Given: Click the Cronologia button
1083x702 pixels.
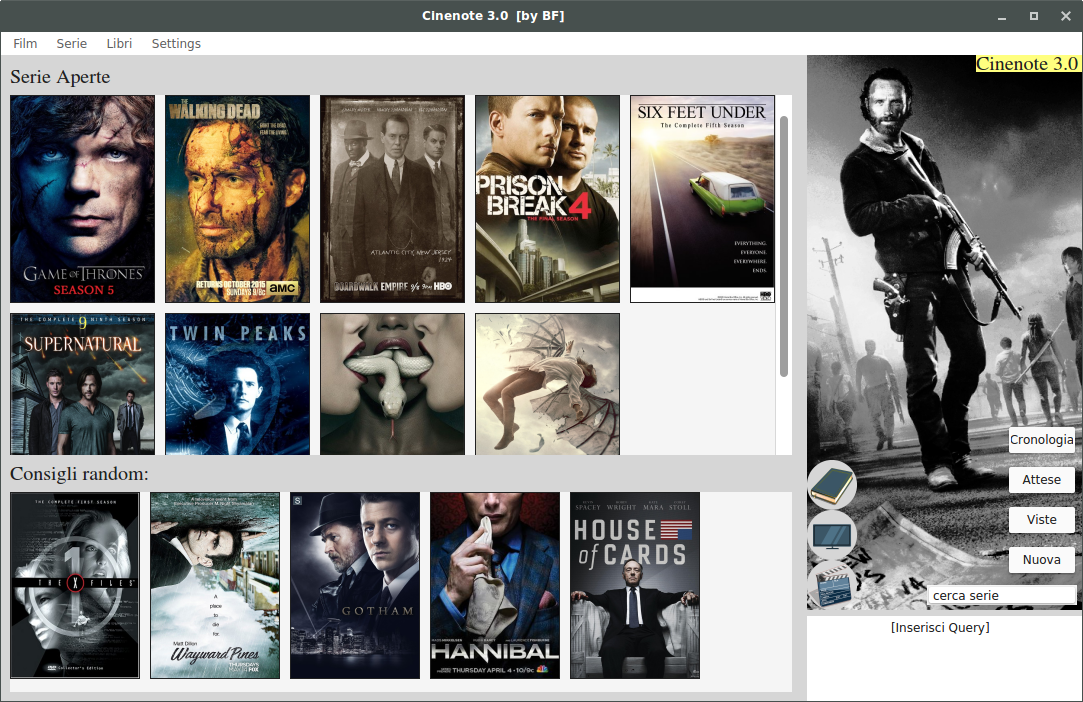Looking at the screenshot, I should pyautogui.click(x=1042, y=439).
